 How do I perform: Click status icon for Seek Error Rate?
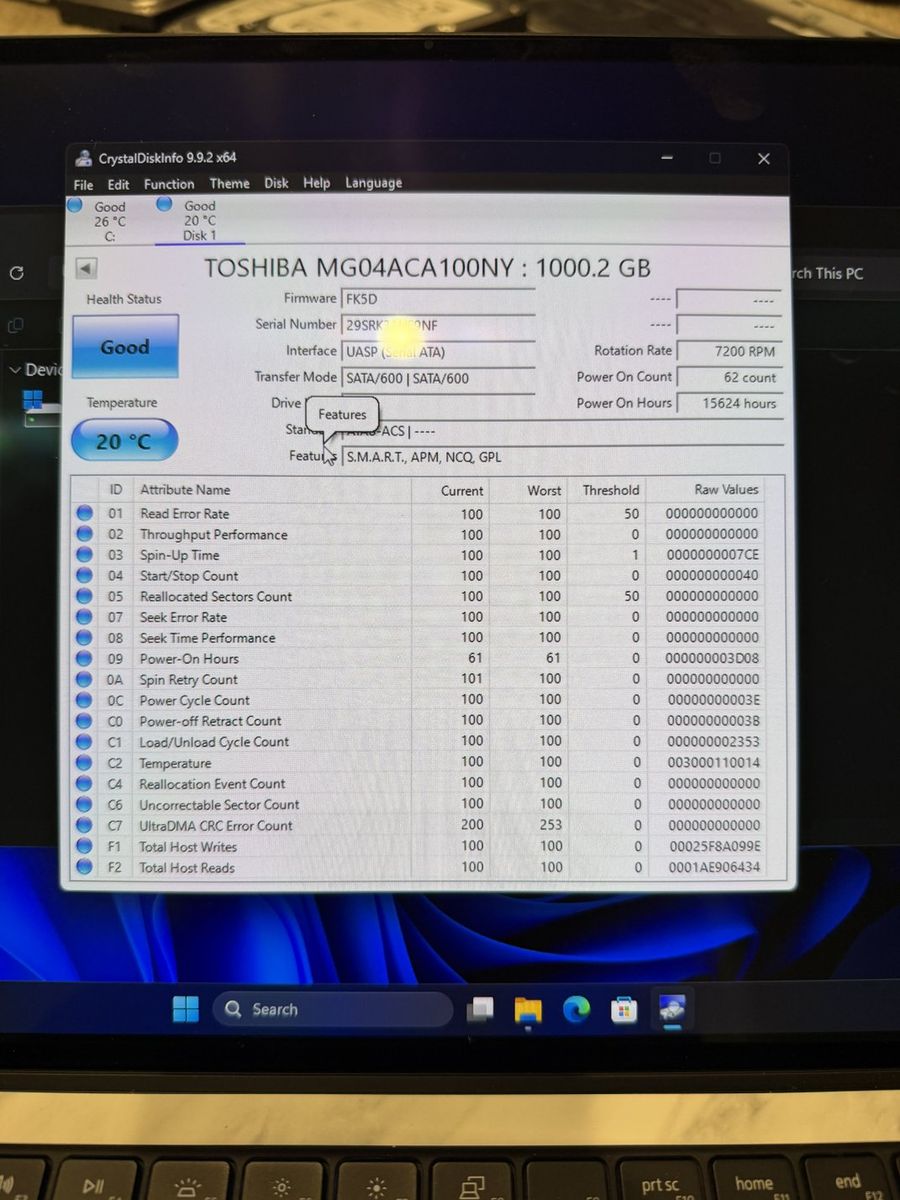point(85,617)
